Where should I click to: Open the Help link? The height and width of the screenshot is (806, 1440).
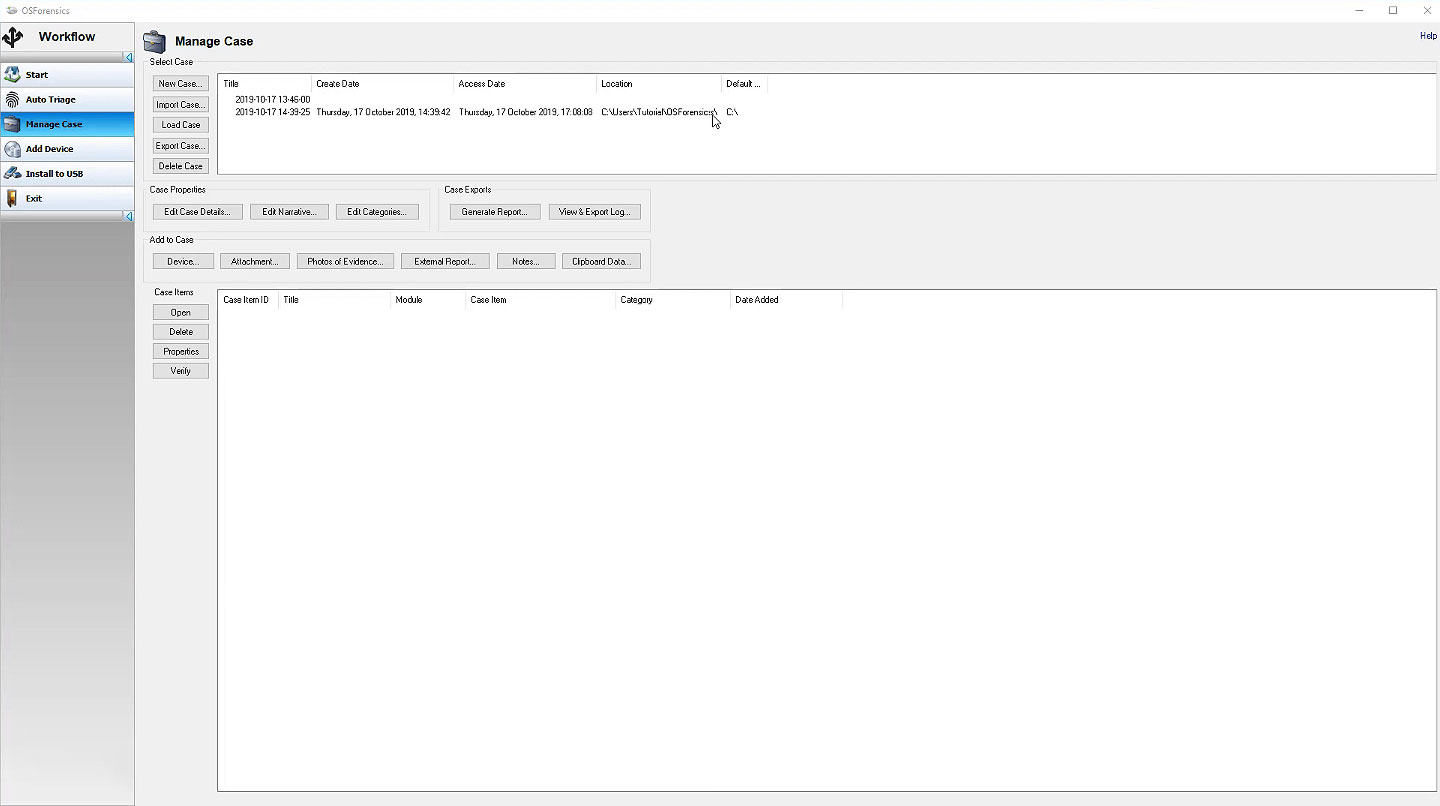pos(1428,36)
